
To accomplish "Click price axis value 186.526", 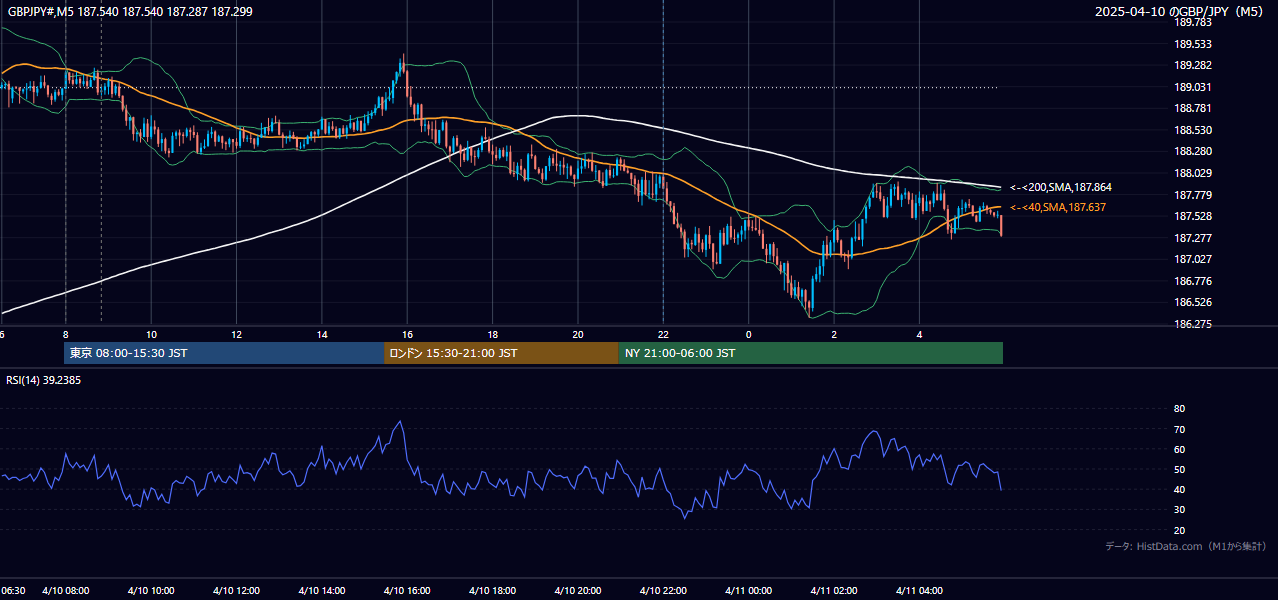I will click(x=1192, y=302).
